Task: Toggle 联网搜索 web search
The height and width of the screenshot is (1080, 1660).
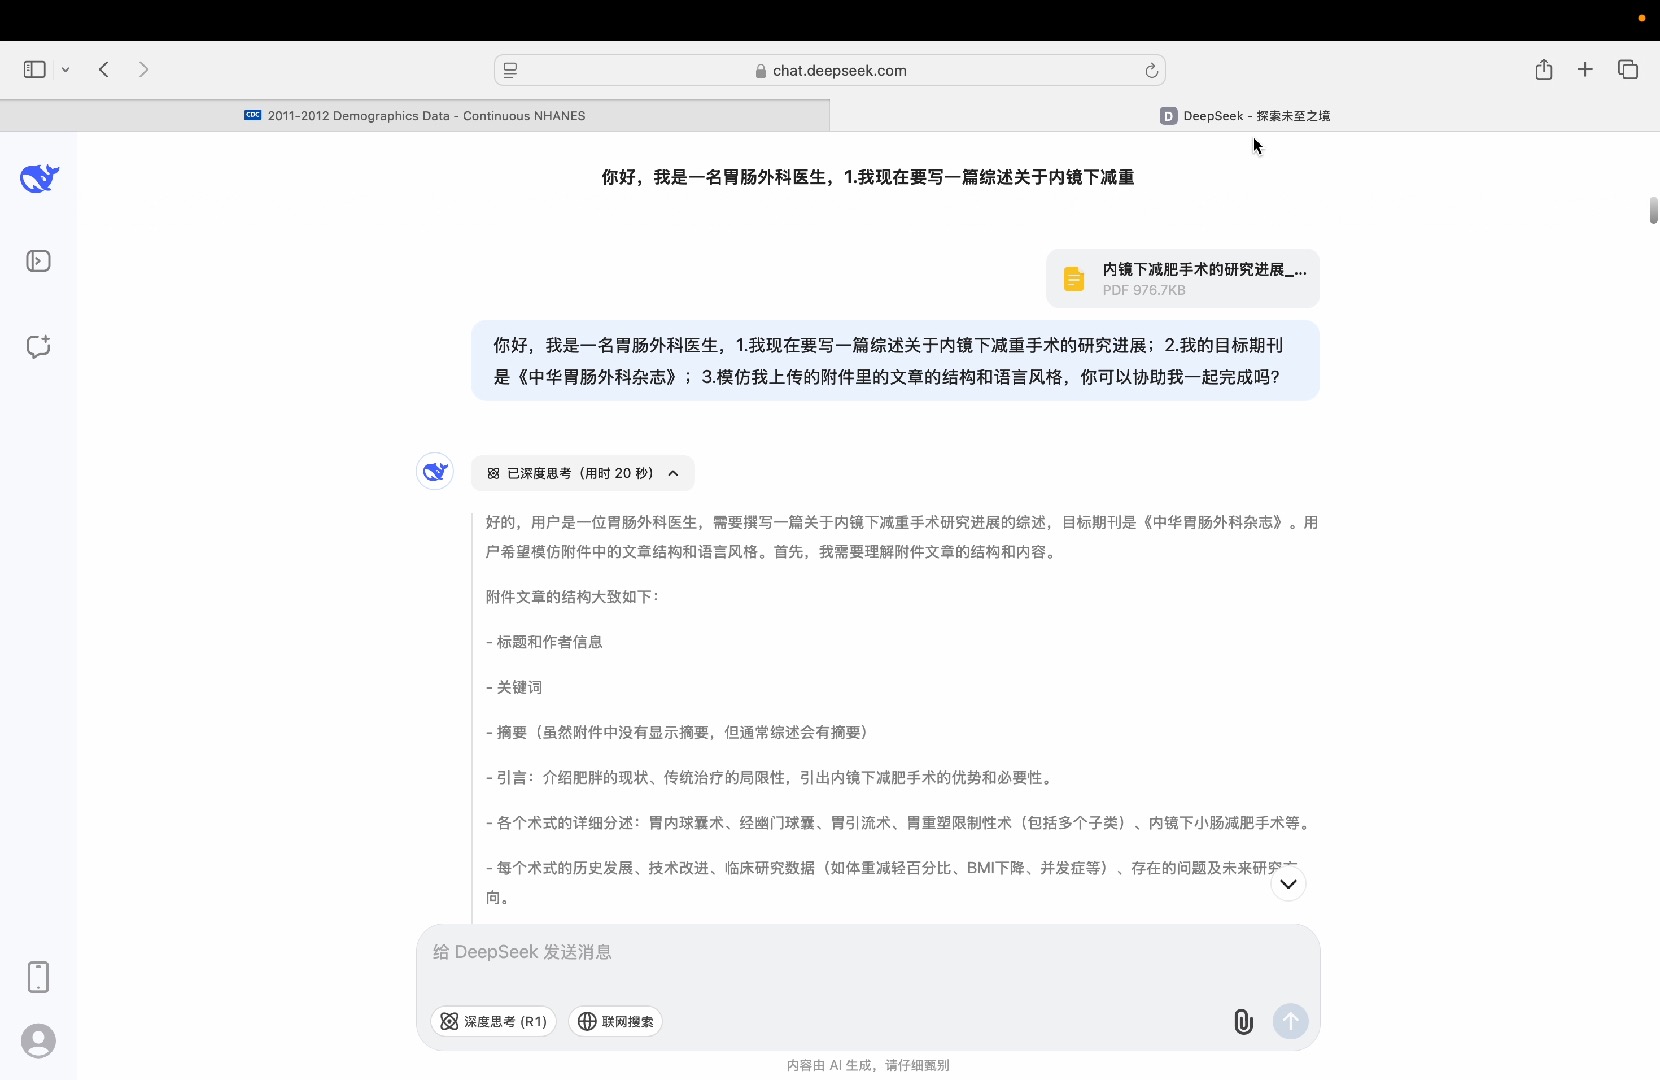Action: point(615,1021)
